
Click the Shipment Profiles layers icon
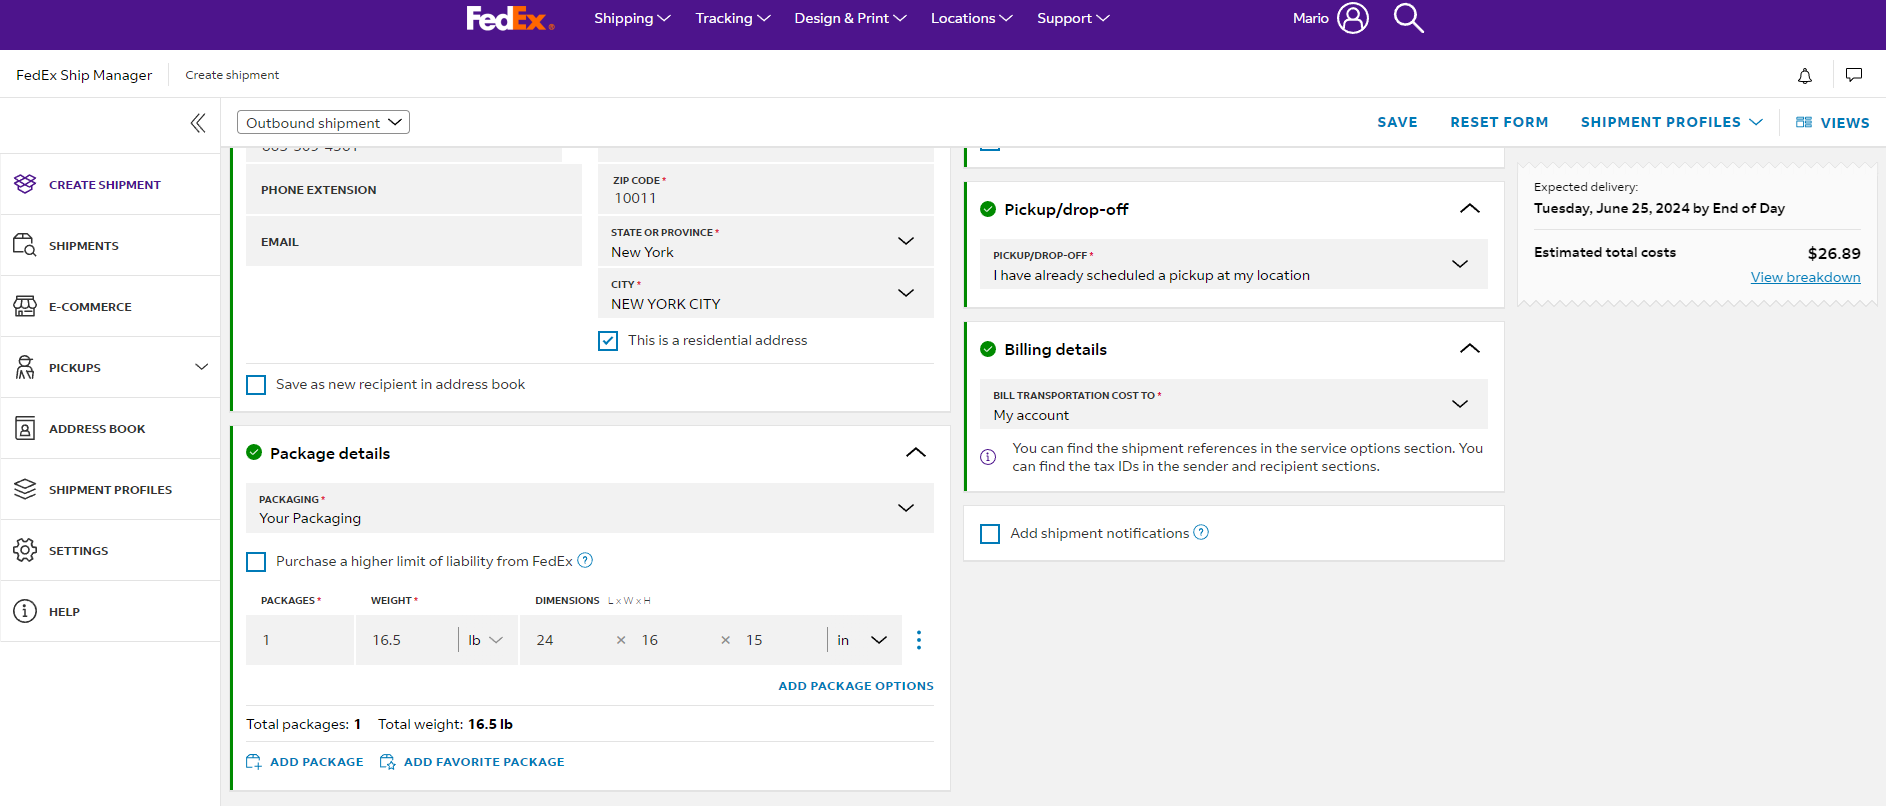coord(25,489)
